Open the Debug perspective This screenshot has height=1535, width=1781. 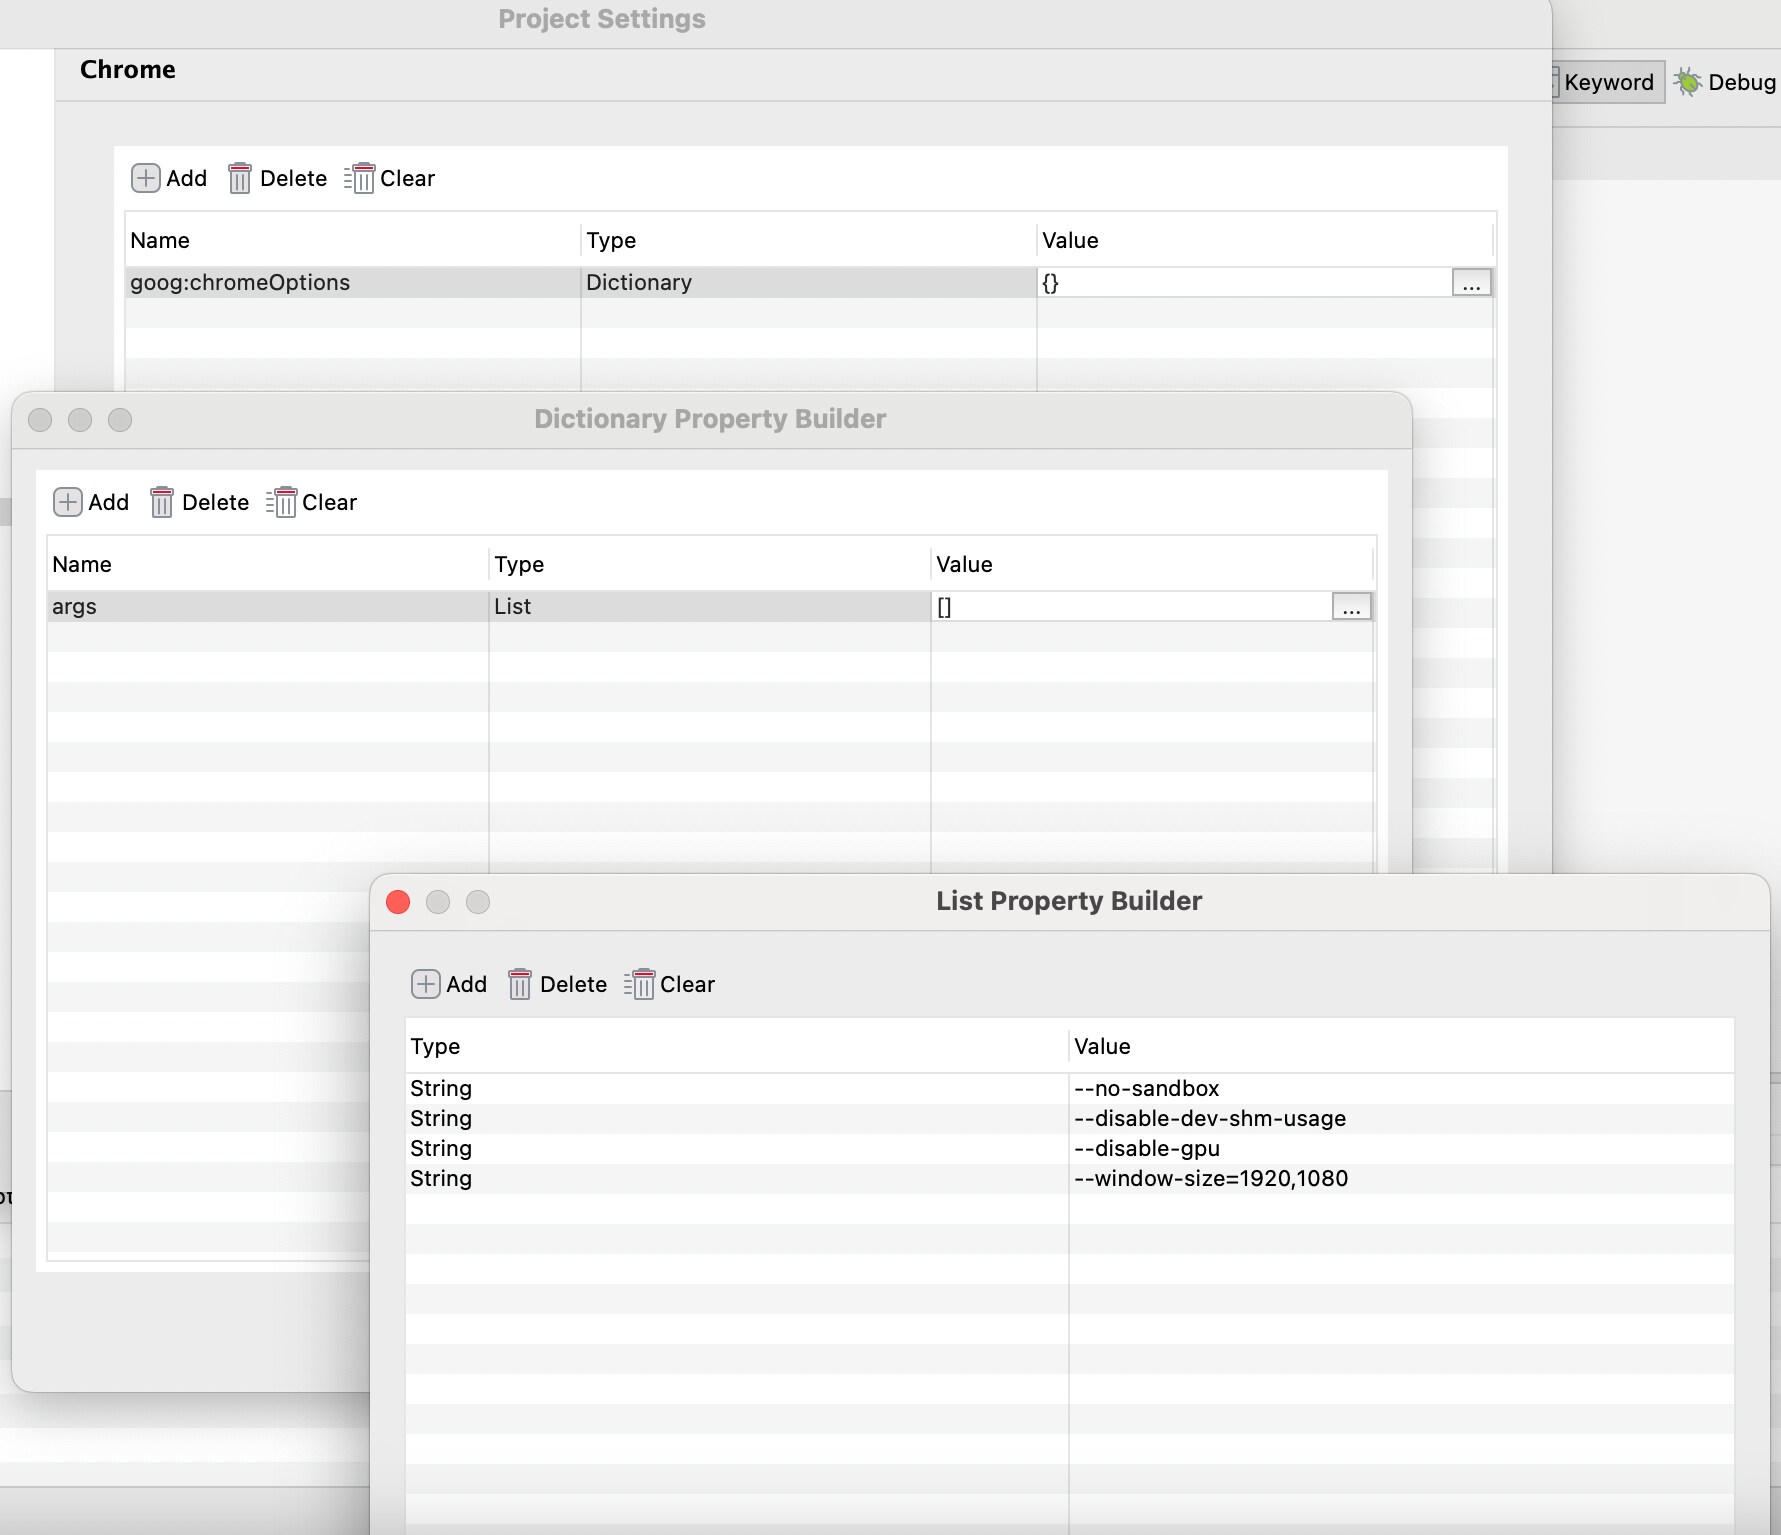(1725, 82)
